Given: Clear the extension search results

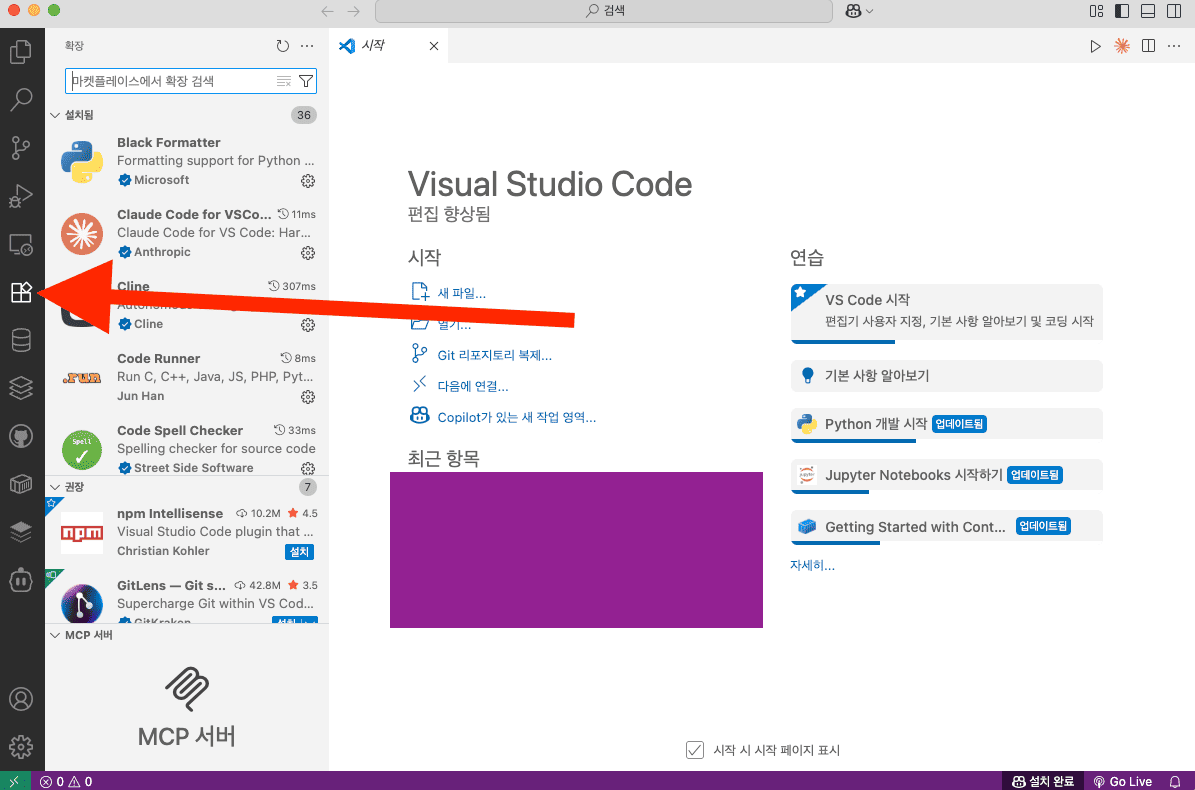Looking at the screenshot, I should [284, 82].
